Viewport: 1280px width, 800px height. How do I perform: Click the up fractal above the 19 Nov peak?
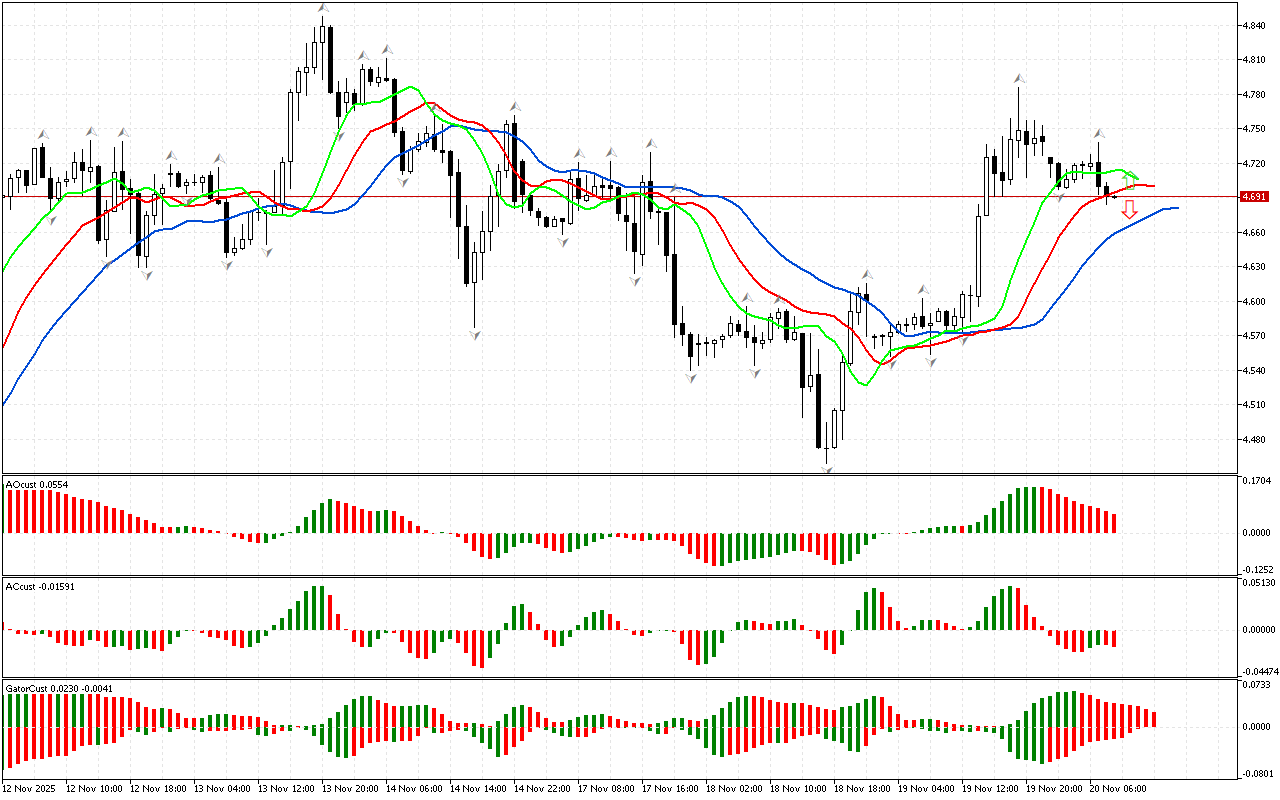[1019, 77]
